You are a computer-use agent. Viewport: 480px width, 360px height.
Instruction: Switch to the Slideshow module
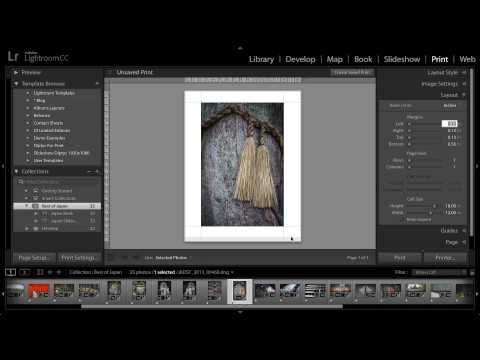[402, 59]
